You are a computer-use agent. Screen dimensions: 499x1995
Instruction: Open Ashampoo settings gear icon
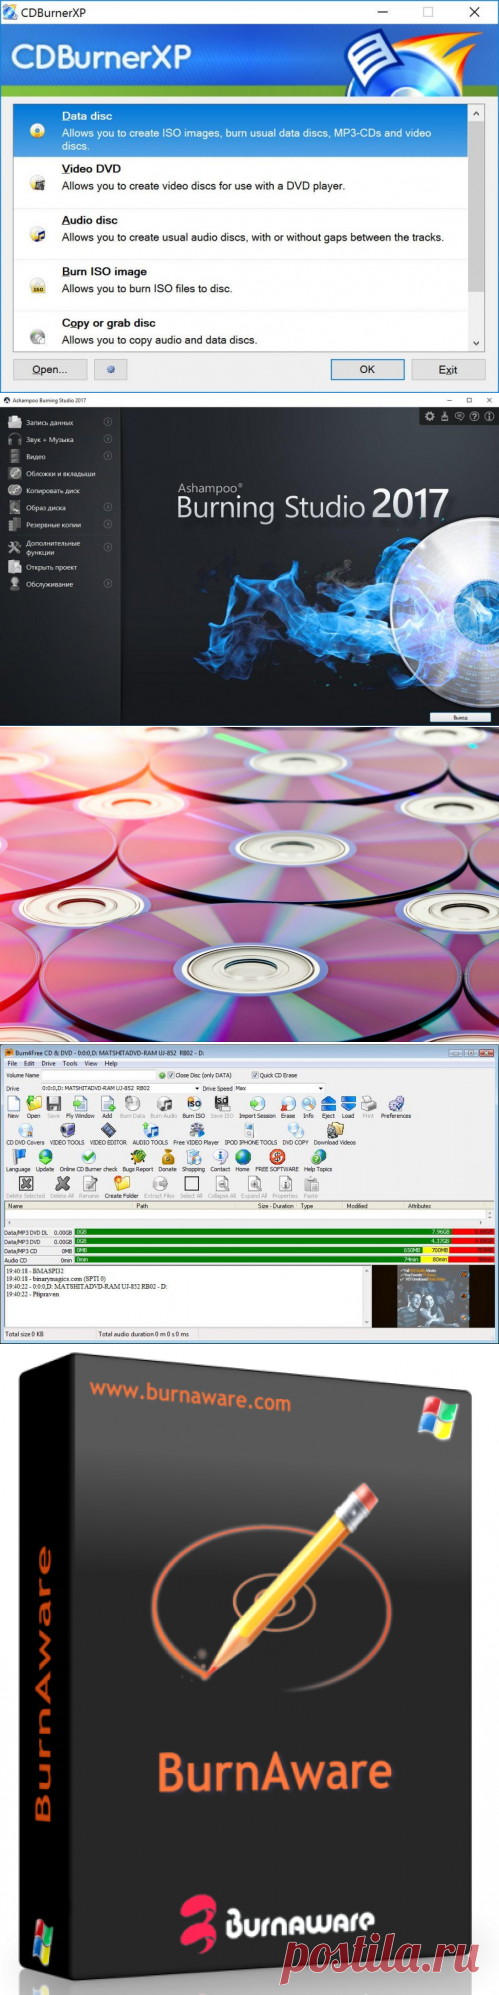[x=430, y=416]
